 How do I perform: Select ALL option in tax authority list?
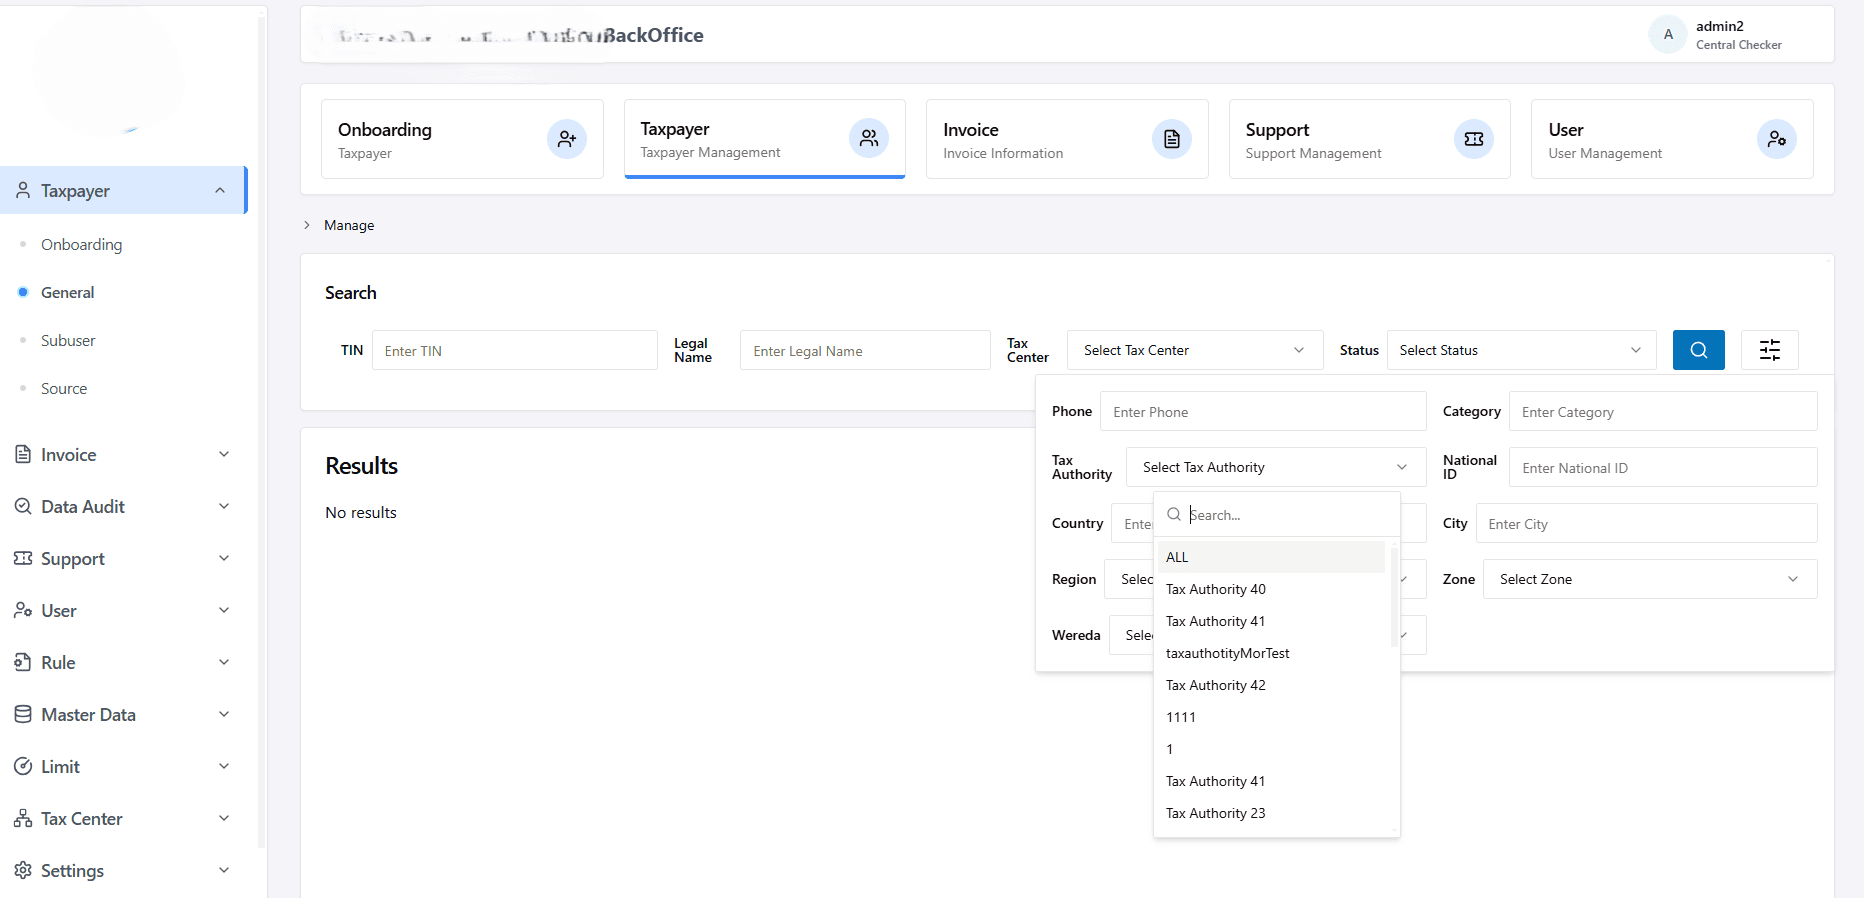[1271, 557]
